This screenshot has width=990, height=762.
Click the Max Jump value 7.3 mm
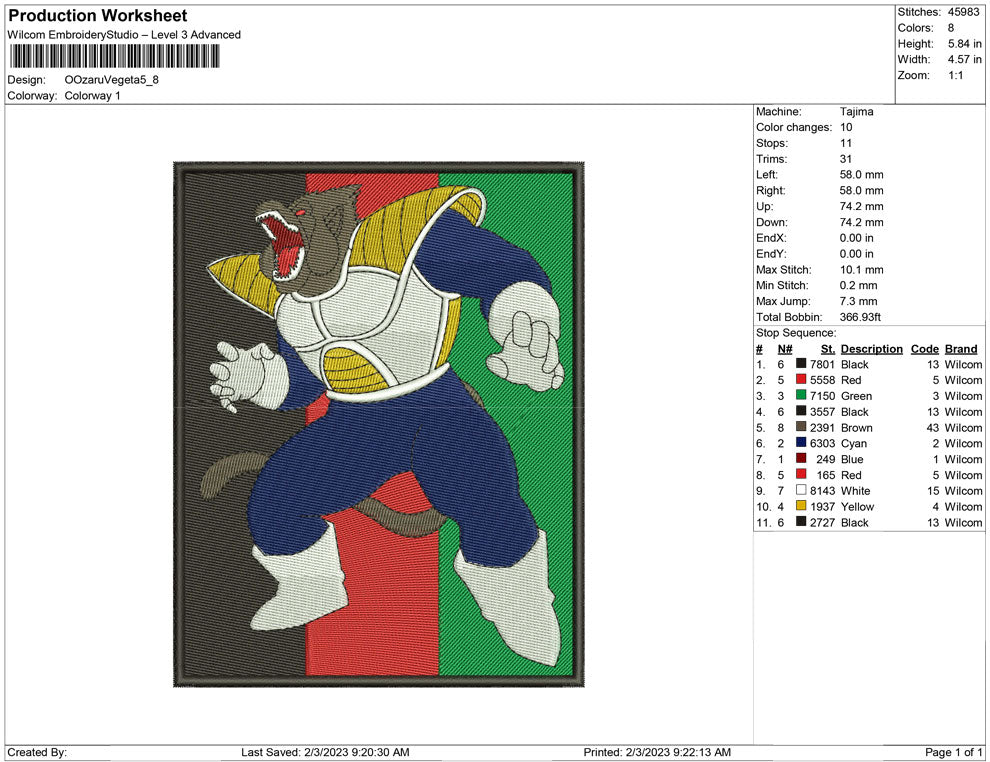click(858, 301)
